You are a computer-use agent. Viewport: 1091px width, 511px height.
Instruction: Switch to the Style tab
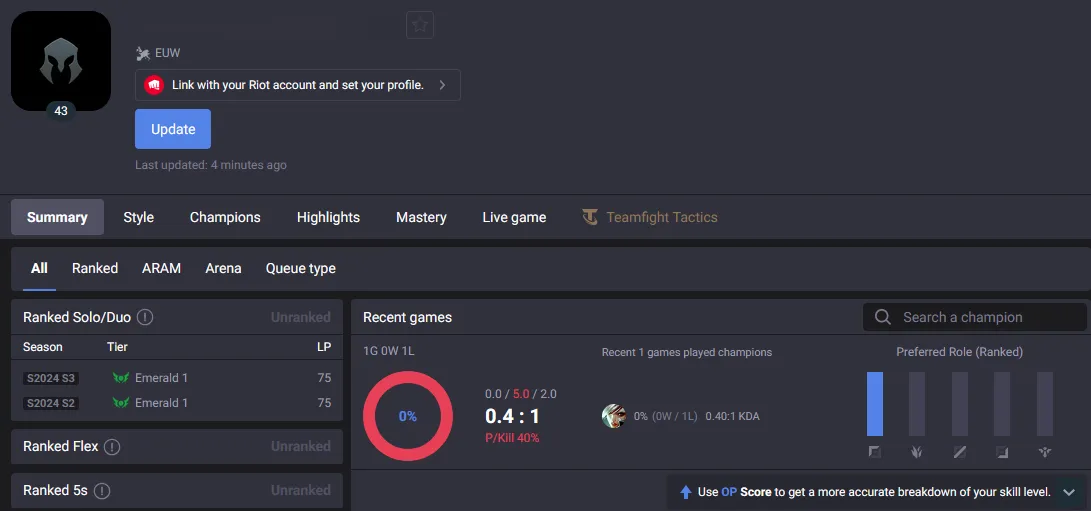[138, 217]
